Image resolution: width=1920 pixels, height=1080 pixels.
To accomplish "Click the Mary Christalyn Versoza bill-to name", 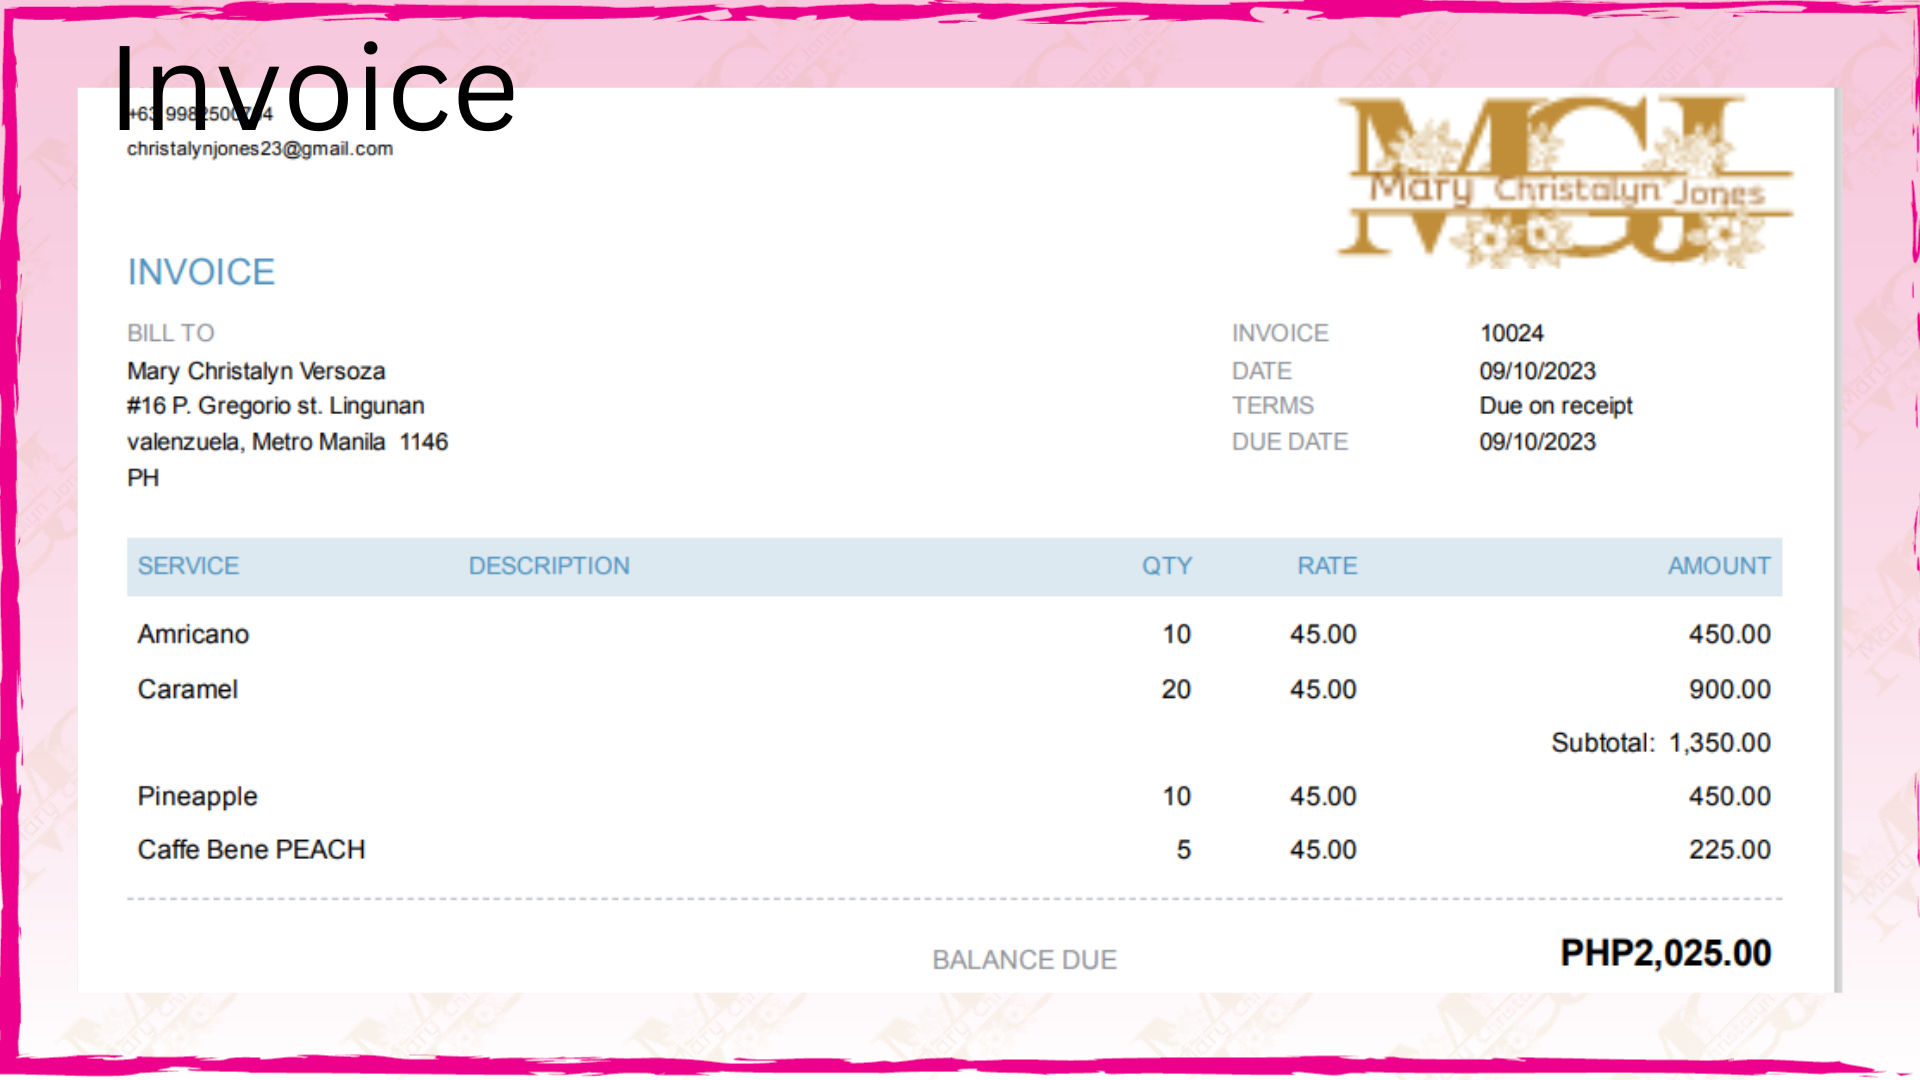I will point(256,371).
